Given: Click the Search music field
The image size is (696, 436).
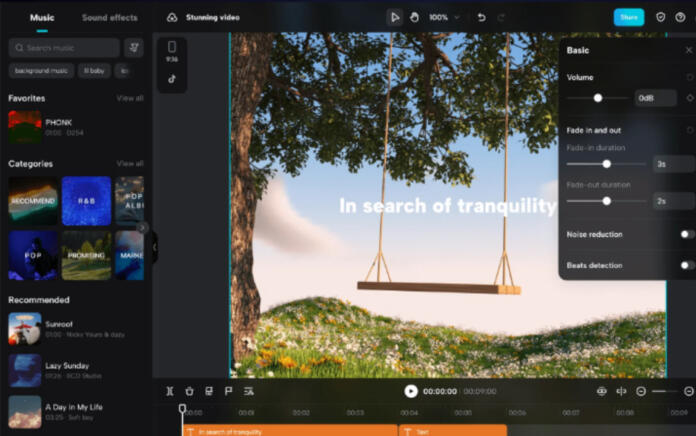Looking at the screenshot, I should click(x=64, y=48).
